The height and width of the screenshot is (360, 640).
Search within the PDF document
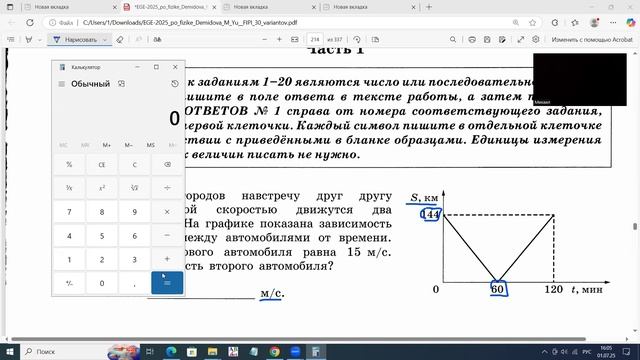(x=453, y=40)
